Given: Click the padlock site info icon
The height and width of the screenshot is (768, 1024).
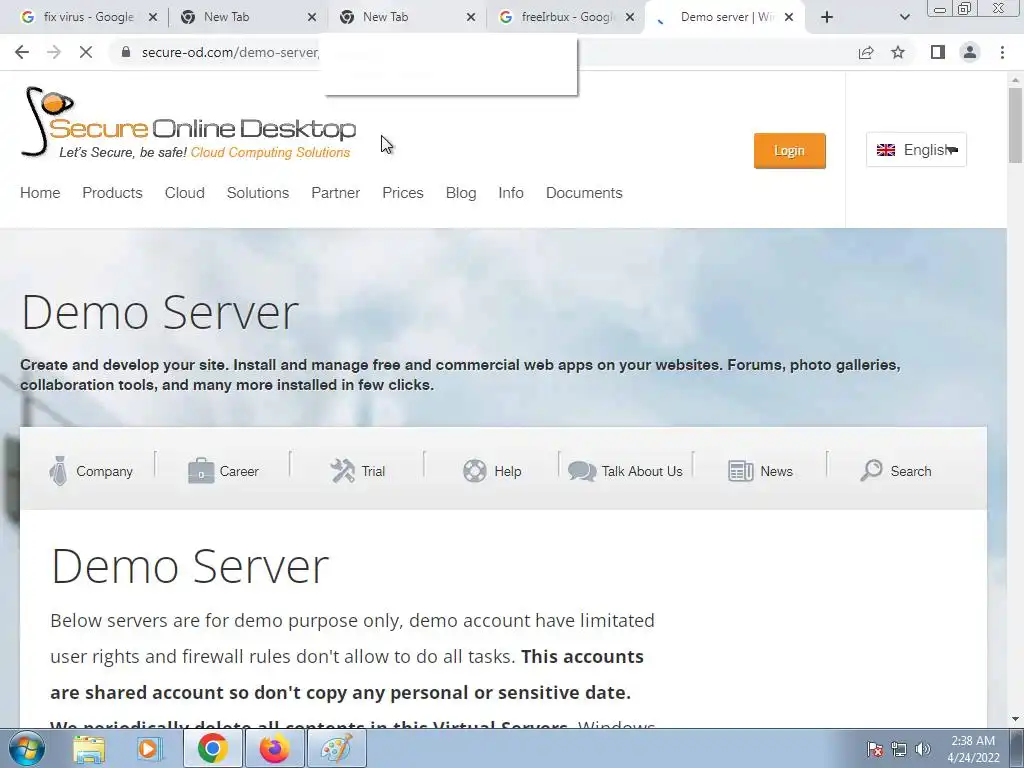Looking at the screenshot, I should 126,52.
